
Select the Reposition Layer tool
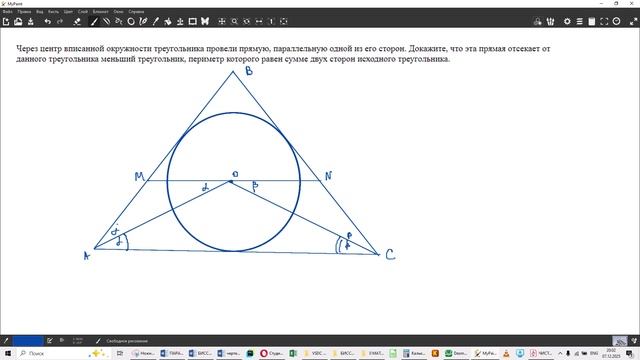pos(180,22)
